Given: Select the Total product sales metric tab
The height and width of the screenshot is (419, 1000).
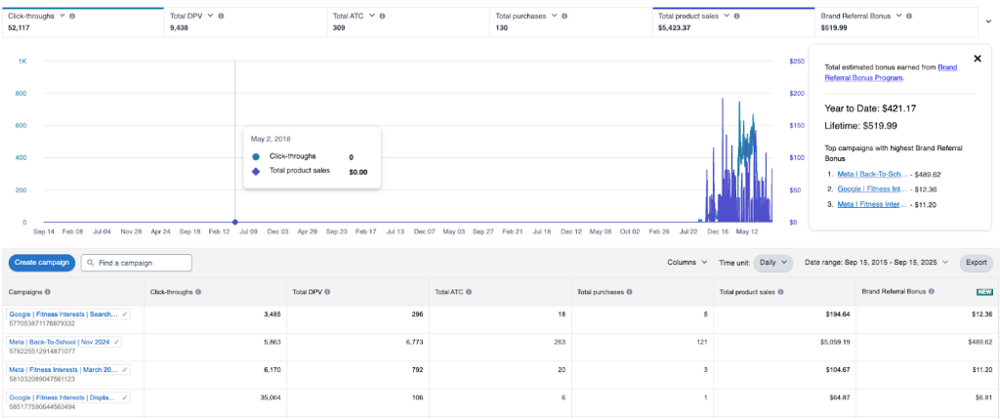Looking at the screenshot, I should point(733,22).
